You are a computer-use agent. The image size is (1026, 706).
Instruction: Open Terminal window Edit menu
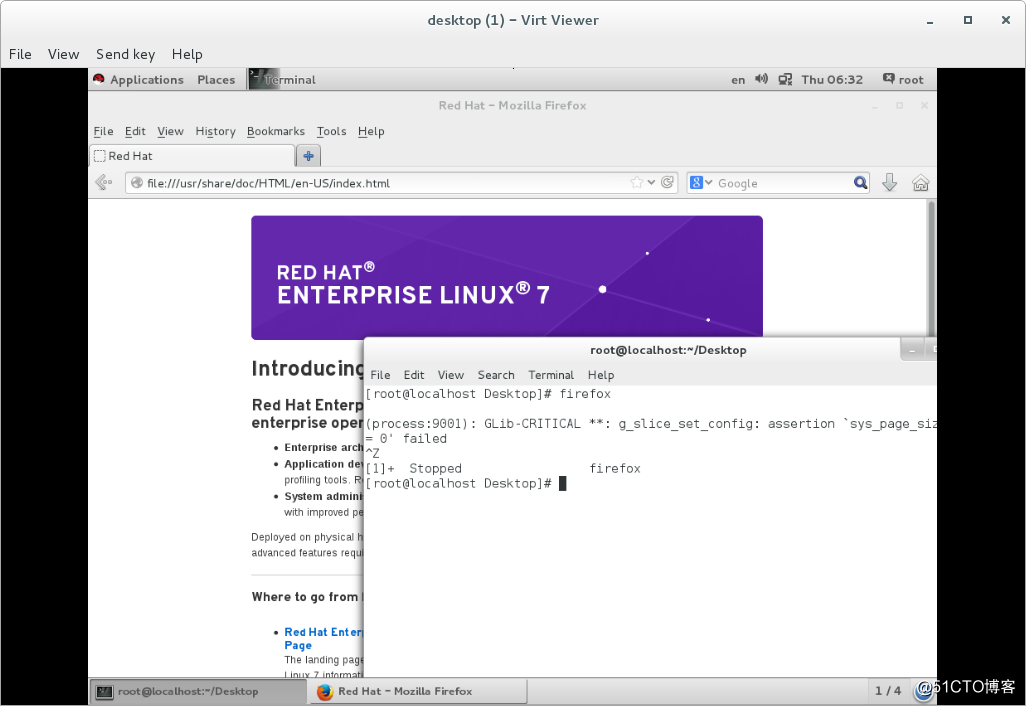(x=414, y=375)
